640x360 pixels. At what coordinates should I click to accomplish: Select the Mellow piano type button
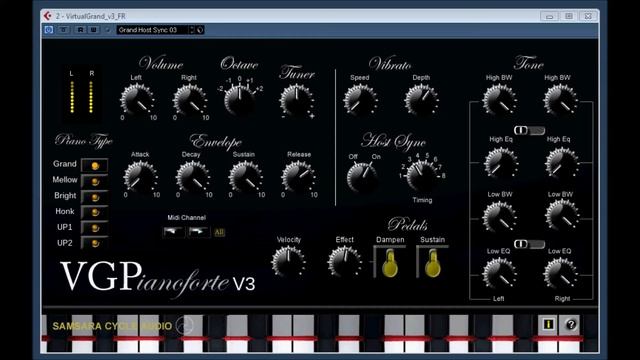coord(95,181)
